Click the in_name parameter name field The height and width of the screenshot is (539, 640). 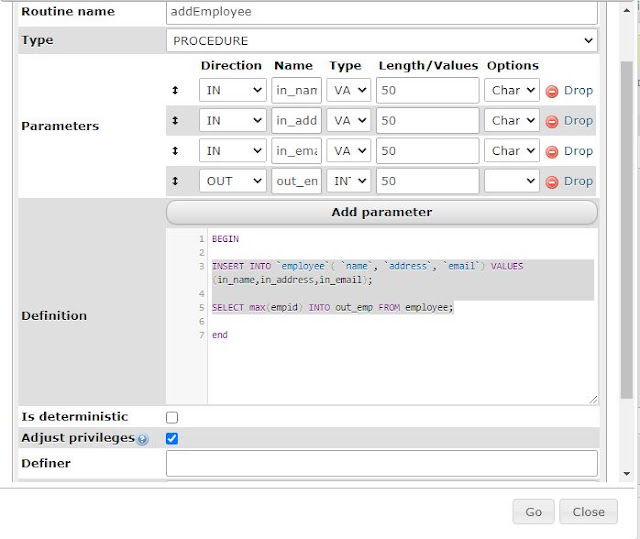[296, 90]
